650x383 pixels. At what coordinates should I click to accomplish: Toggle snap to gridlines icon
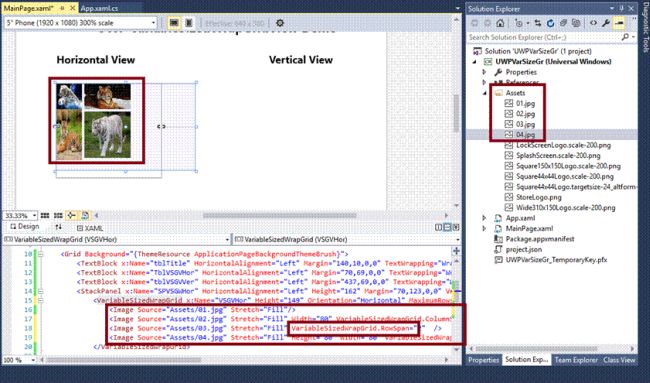click(x=58, y=216)
